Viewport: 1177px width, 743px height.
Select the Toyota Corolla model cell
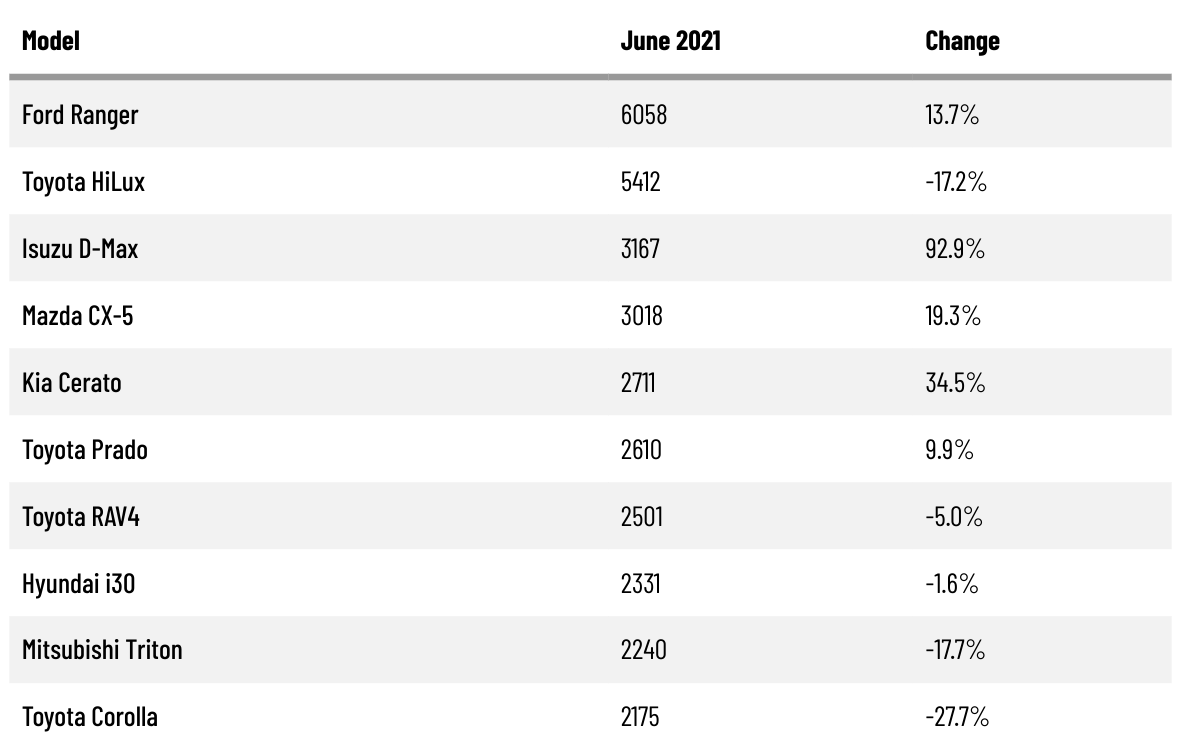tap(90, 718)
